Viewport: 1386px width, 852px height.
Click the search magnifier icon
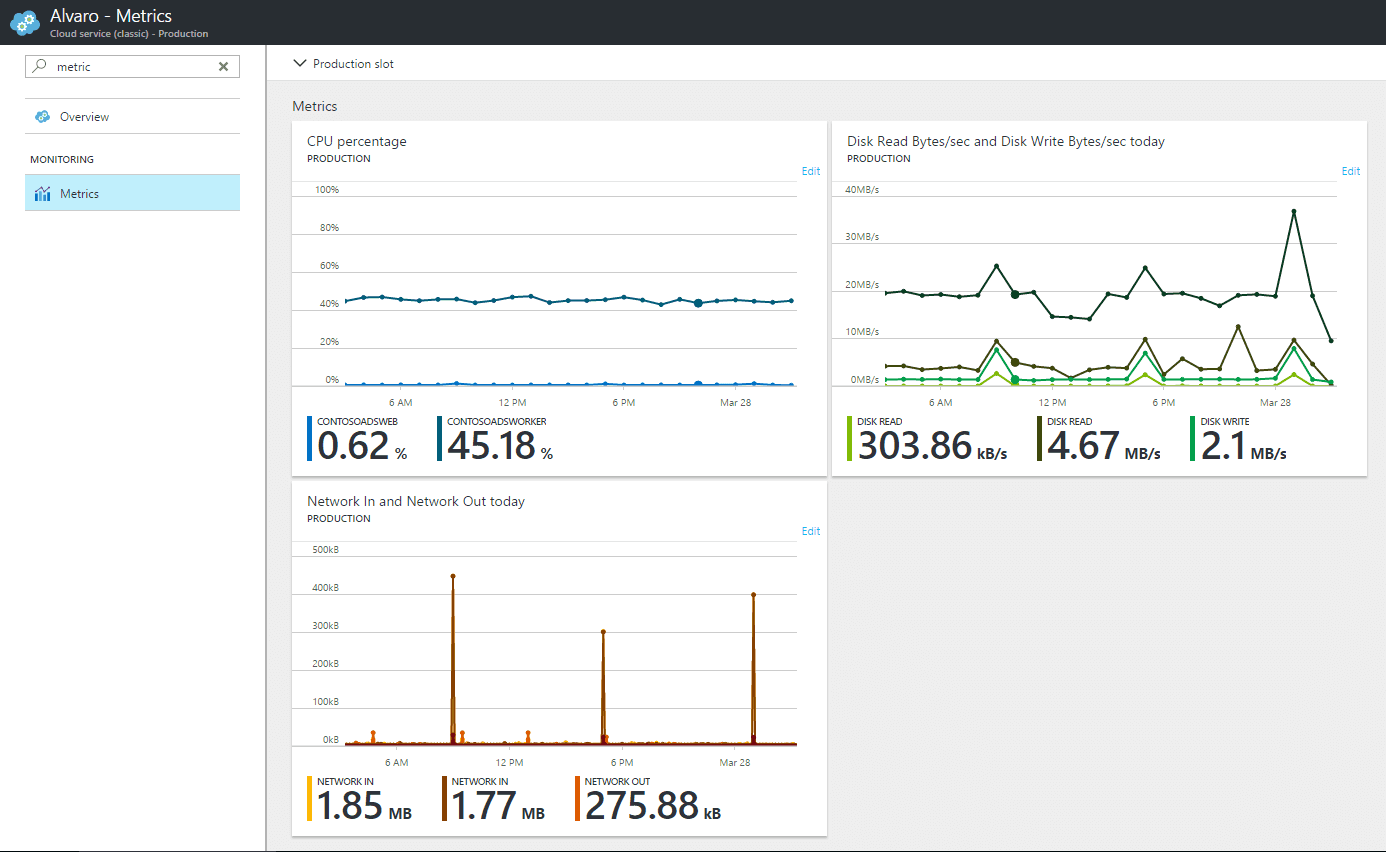click(39, 66)
